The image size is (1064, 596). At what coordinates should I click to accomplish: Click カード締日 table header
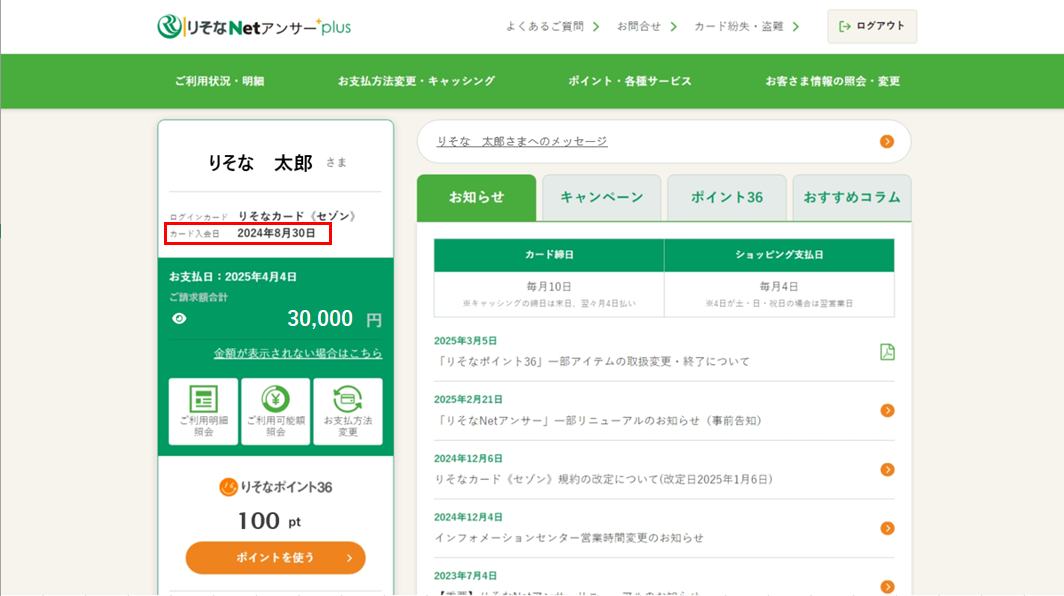[549, 255]
